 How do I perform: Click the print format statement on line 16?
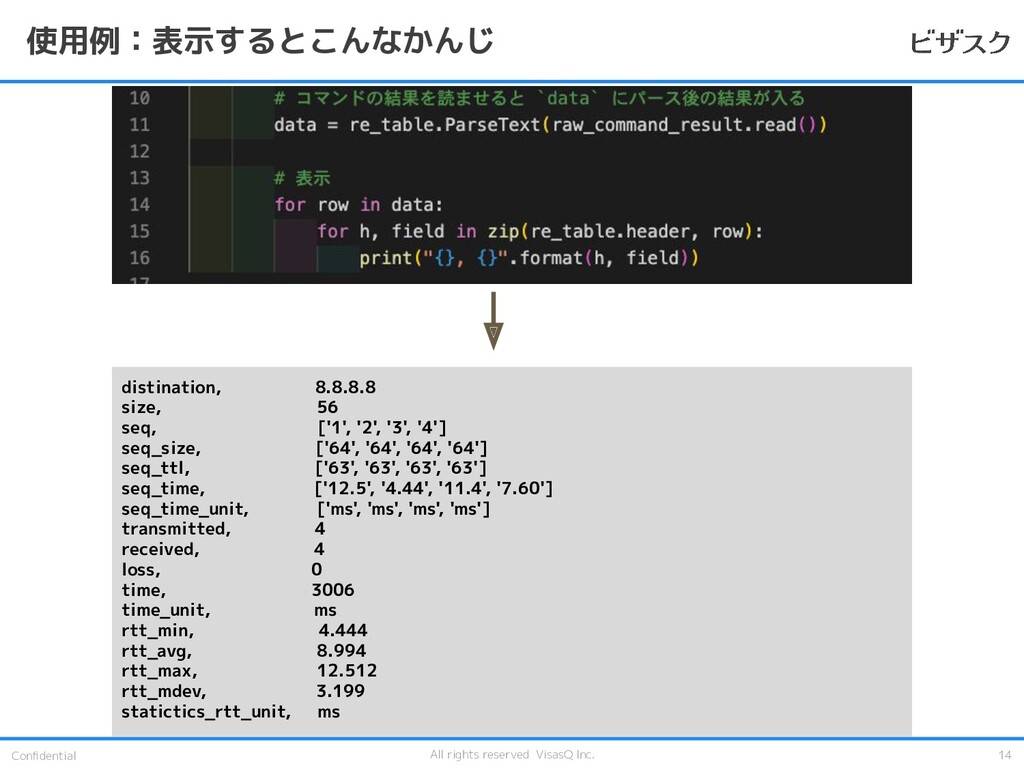click(x=529, y=258)
